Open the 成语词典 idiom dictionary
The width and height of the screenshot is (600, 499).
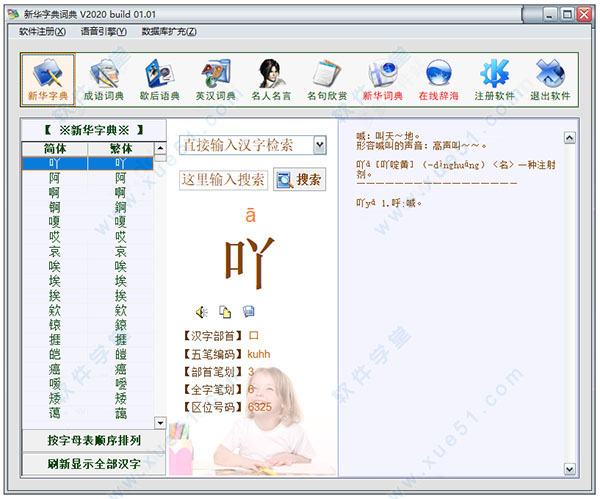pos(105,79)
